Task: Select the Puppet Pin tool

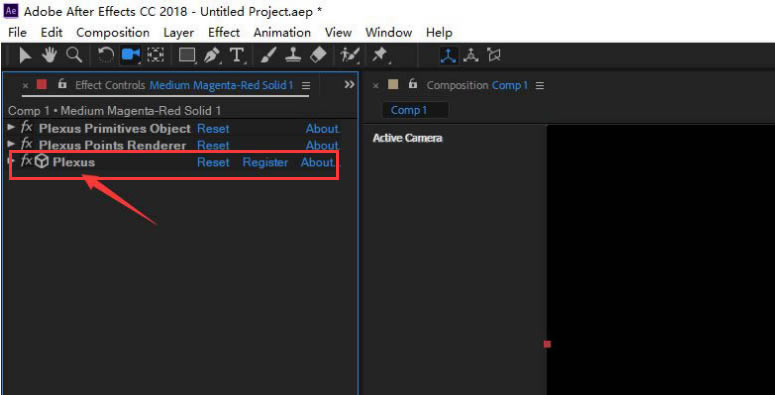Action: [x=380, y=55]
